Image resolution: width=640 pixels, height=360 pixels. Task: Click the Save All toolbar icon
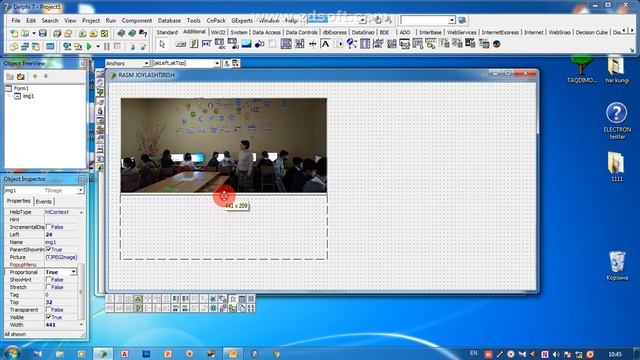click(x=57, y=33)
